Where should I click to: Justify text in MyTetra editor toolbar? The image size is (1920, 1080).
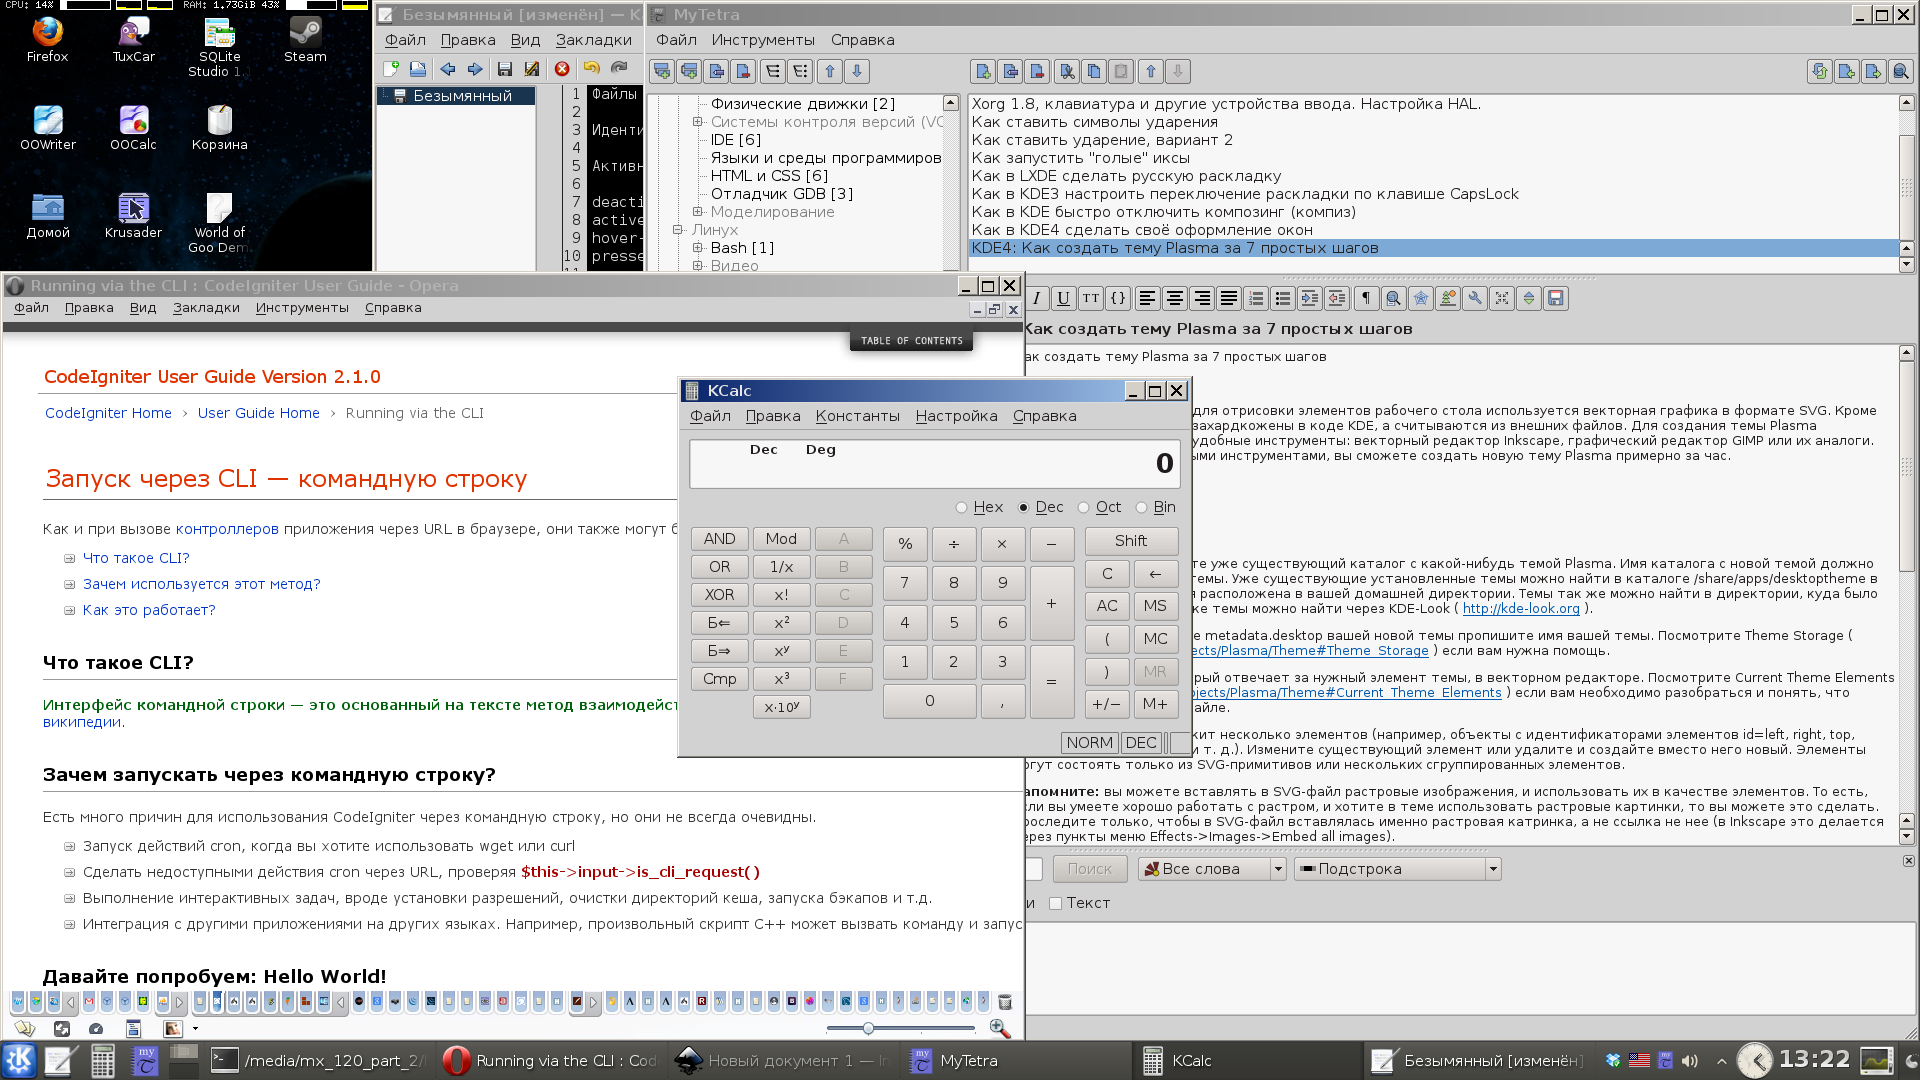coord(1229,298)
